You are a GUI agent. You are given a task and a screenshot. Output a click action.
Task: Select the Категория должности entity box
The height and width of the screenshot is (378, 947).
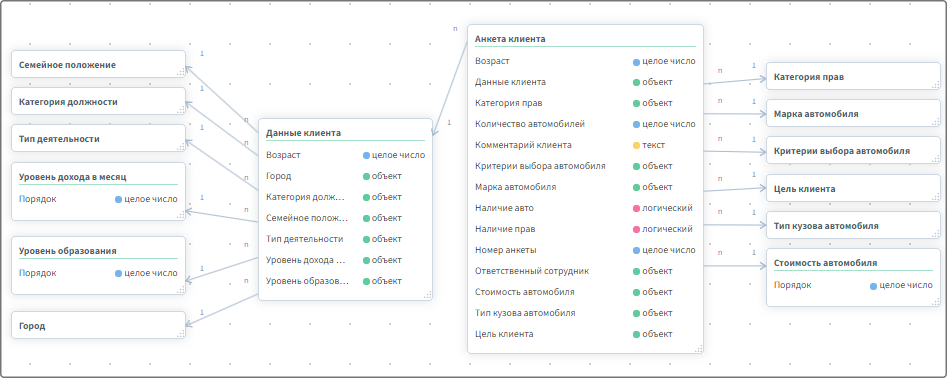(x=98, y=101)
